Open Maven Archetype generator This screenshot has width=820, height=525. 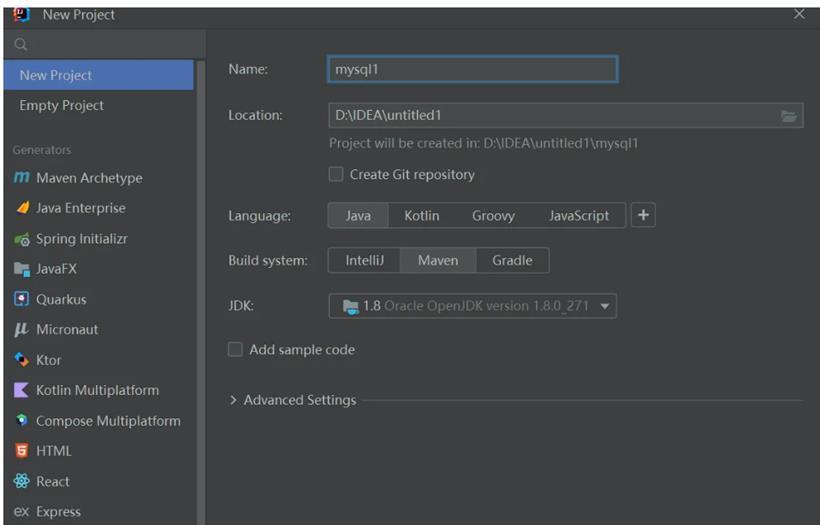99,178
